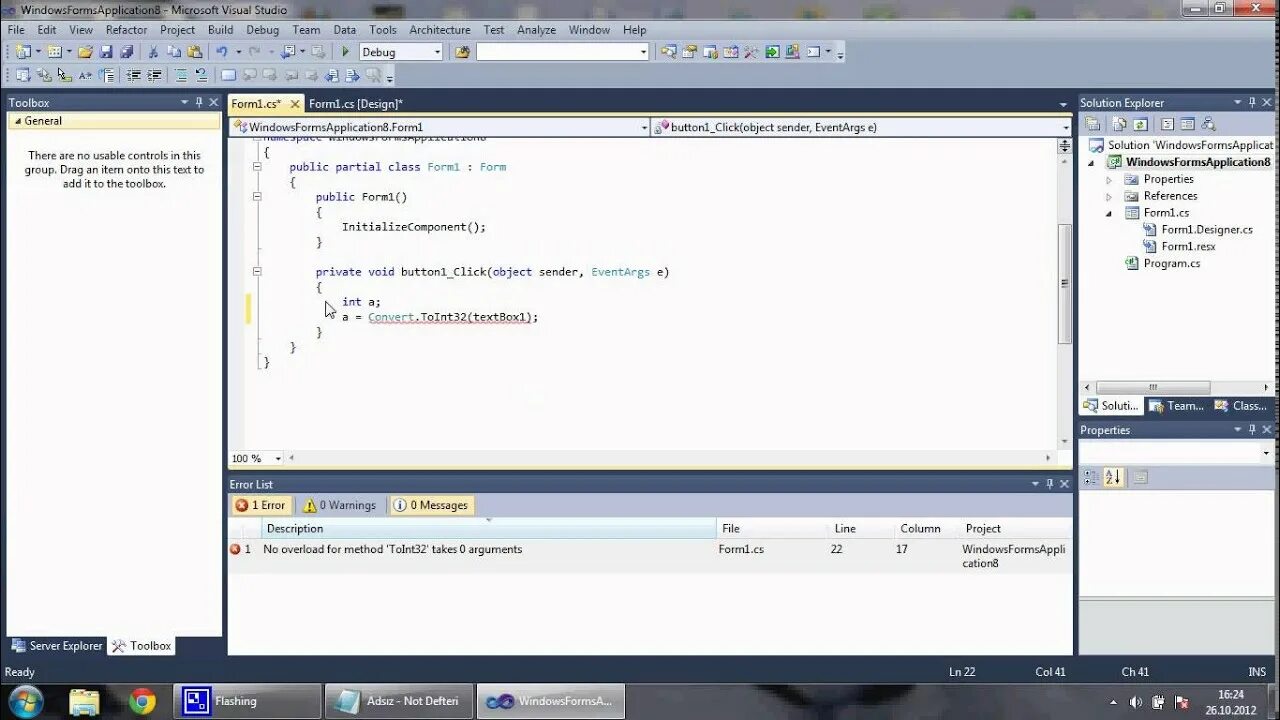This screenshot has height=720, width=1280.
Task: Click the View Class Diagram icon in Solution Explorer
Action: (x=1208, y=124)
